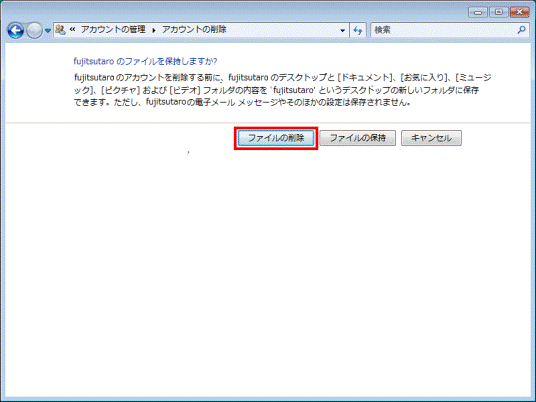
Task: Choose the ファイルの保持 button
Action: click(x=358, y=138)
